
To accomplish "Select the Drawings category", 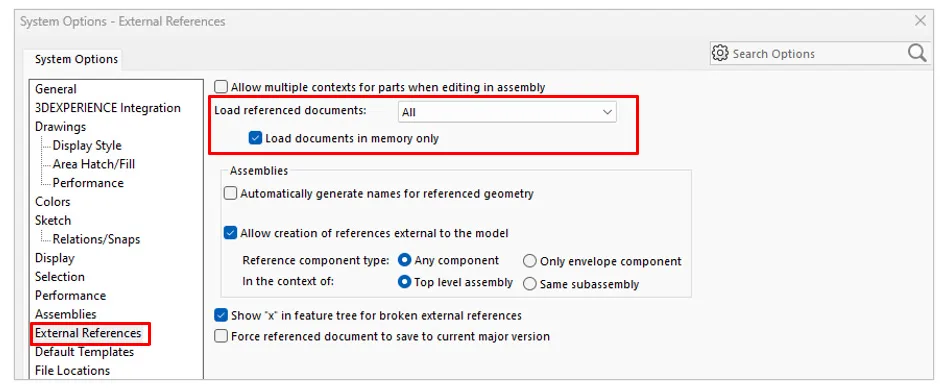I will point(60,127).
